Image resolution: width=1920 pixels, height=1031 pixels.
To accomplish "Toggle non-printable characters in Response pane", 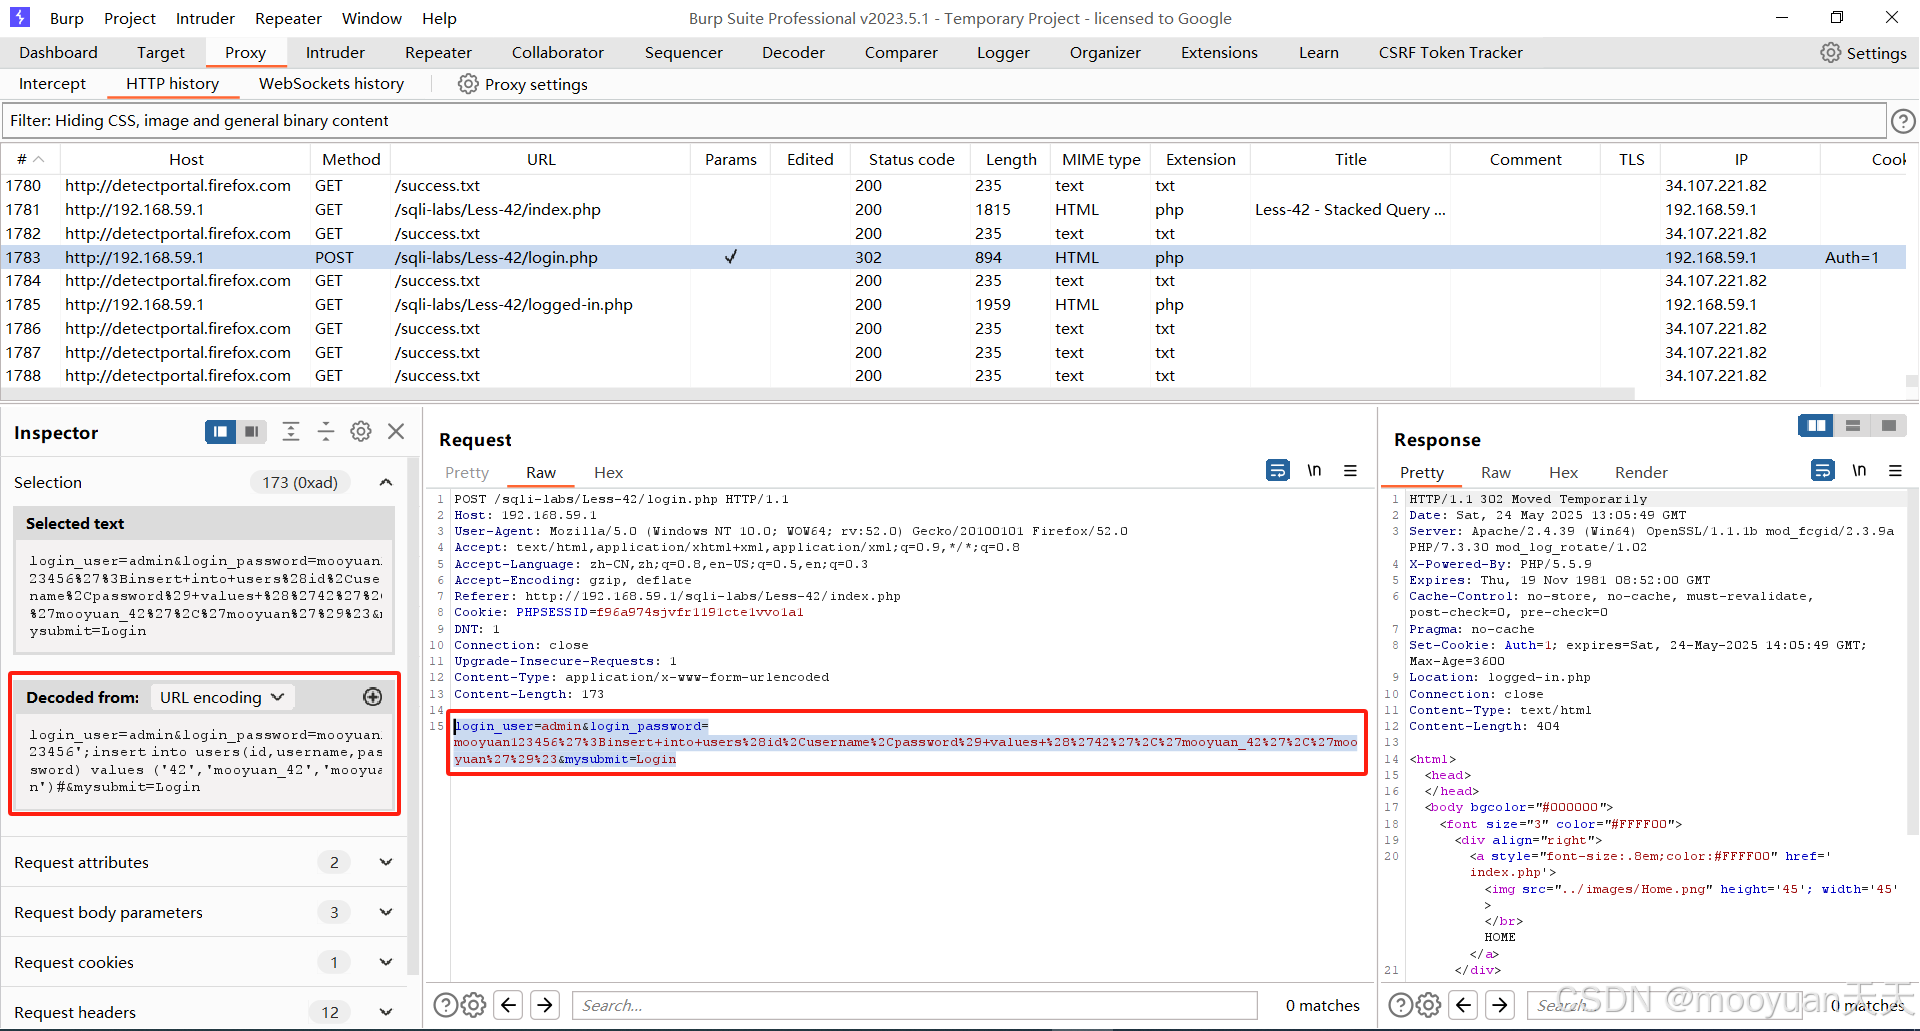I will (x=1859, y=470).
